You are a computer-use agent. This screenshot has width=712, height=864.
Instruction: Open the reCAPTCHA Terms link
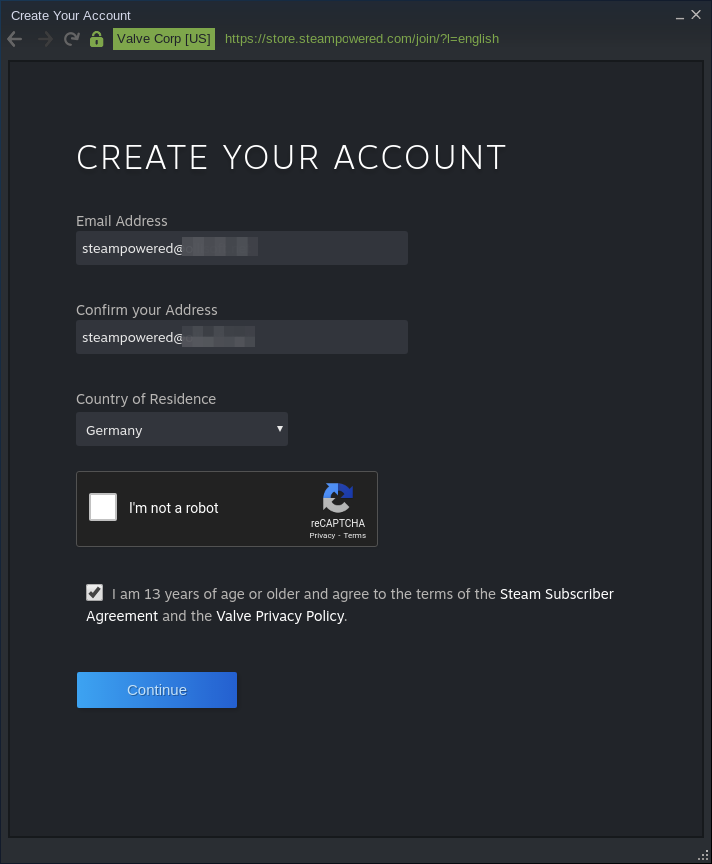pyautogui.click(x=355, y=536)
